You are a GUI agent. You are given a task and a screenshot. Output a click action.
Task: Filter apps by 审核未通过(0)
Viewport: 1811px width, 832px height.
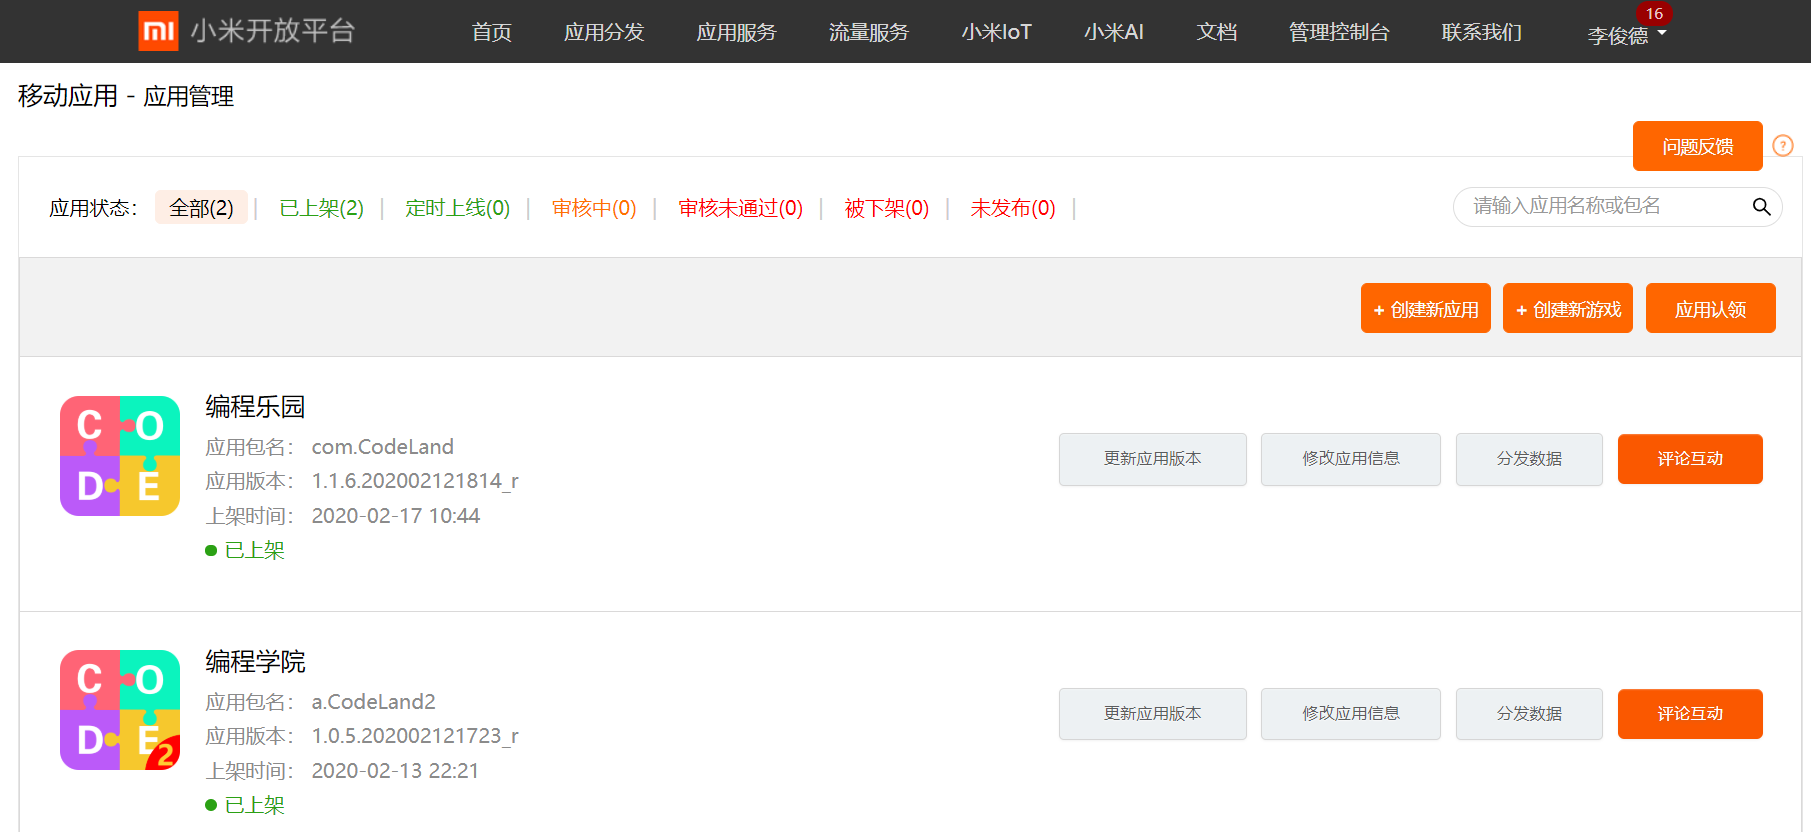[x=741, y=208]
